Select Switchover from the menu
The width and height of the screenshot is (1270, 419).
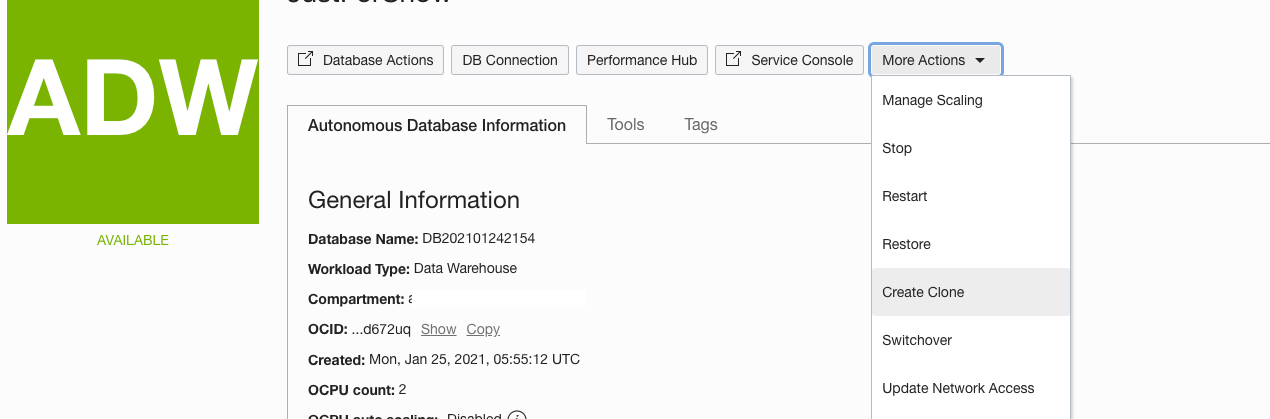917,340
